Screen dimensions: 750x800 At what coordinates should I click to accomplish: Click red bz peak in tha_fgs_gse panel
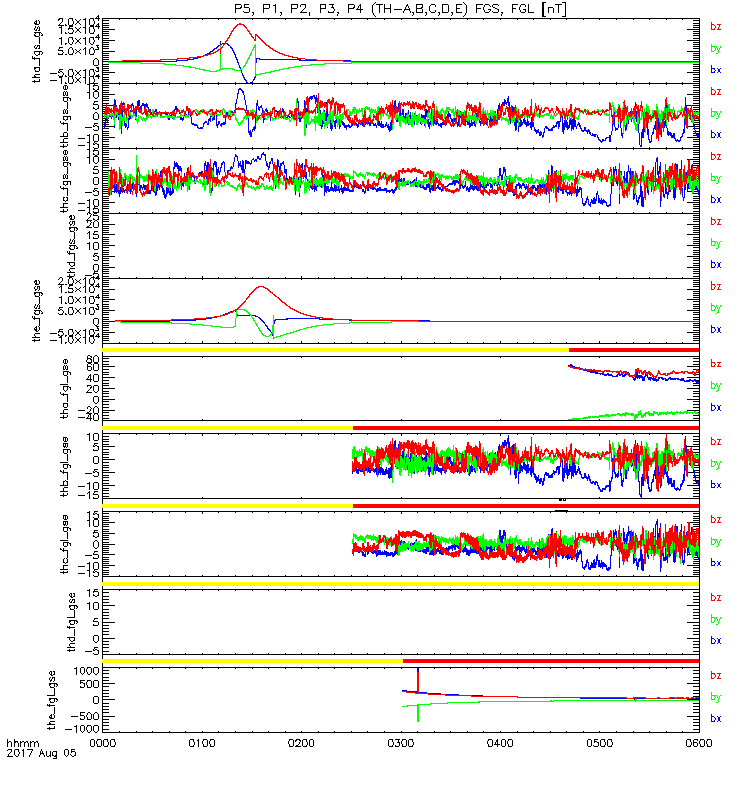click(240, 24)
